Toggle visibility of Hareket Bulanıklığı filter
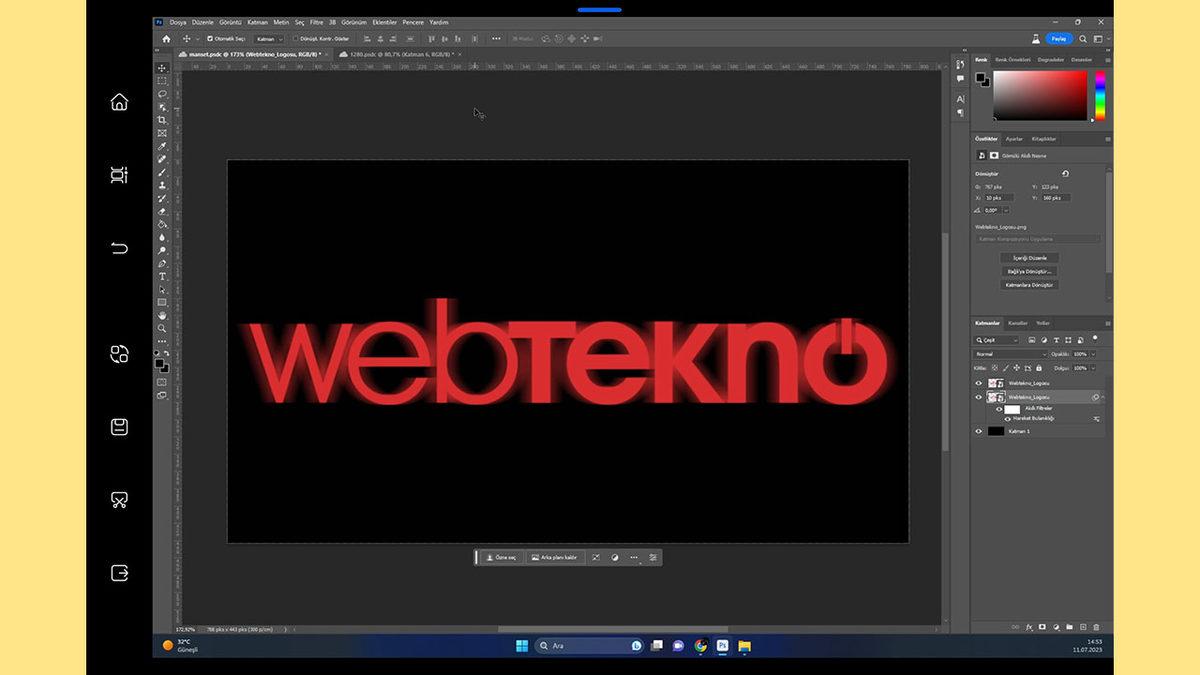This screenshot has height=675, width=1200. [x=1007, y=419]
